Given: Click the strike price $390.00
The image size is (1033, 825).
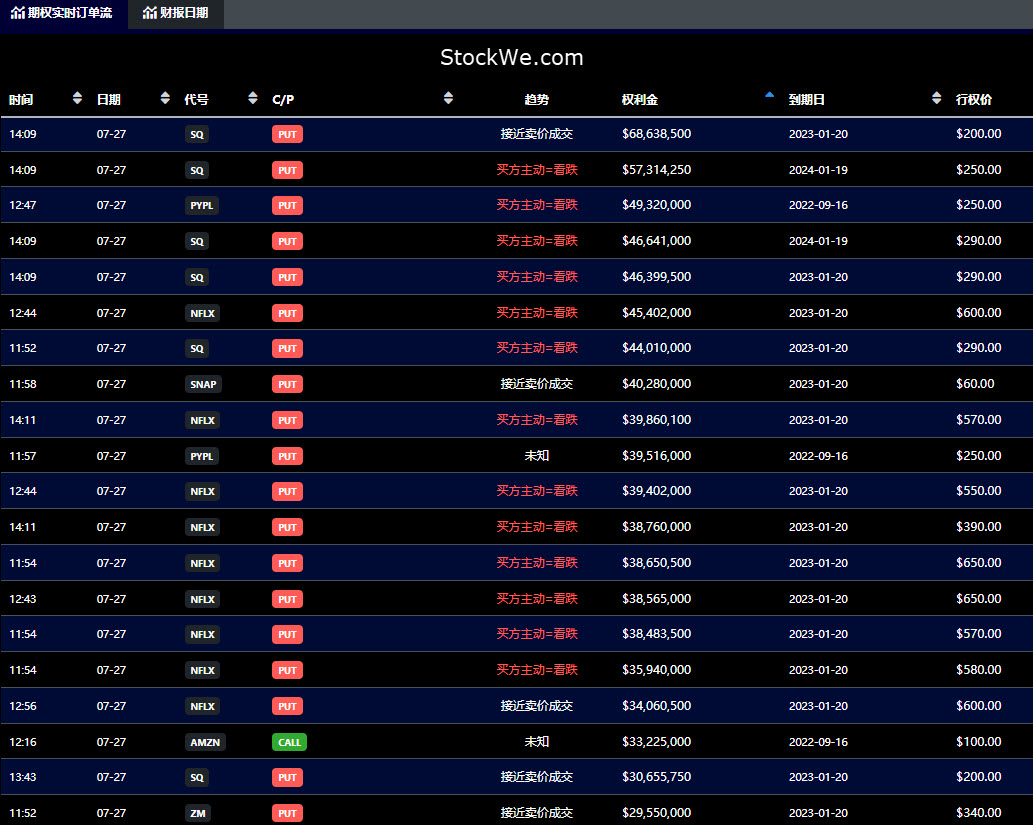Looking at the screenshot, I should 978,526.
